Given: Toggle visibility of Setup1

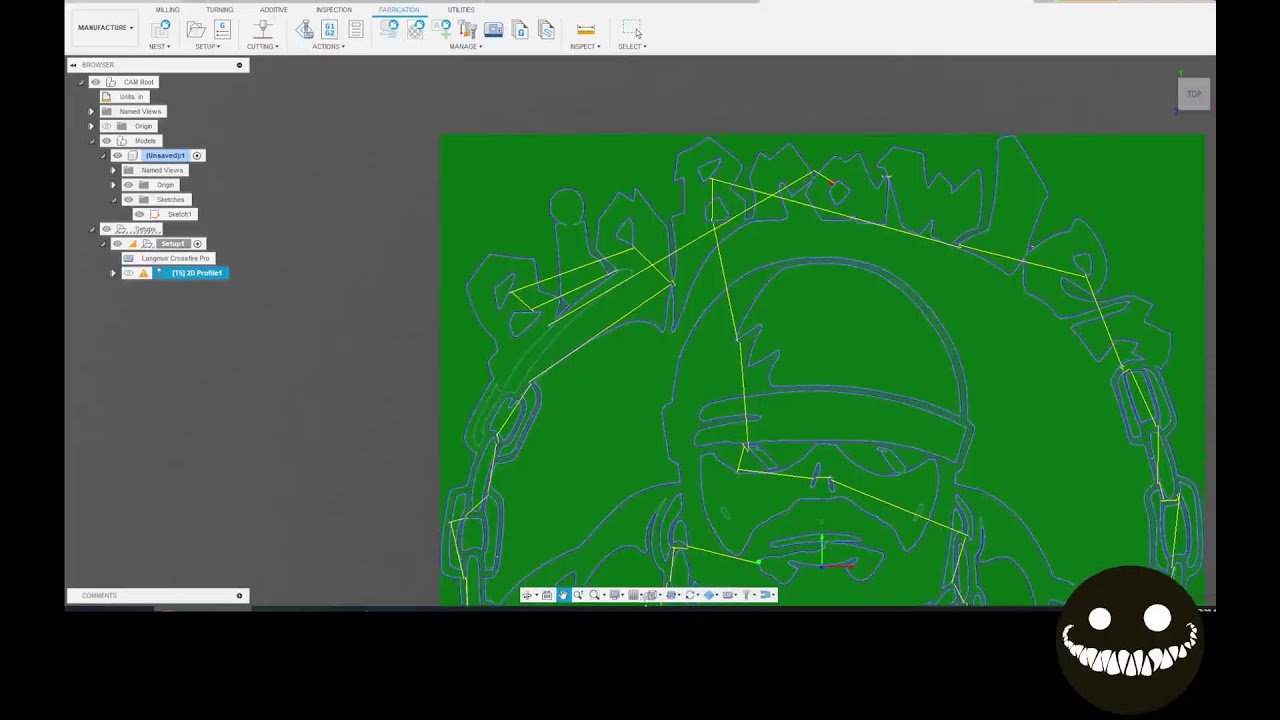Looking at the screenshot, I should pos(117,244).
